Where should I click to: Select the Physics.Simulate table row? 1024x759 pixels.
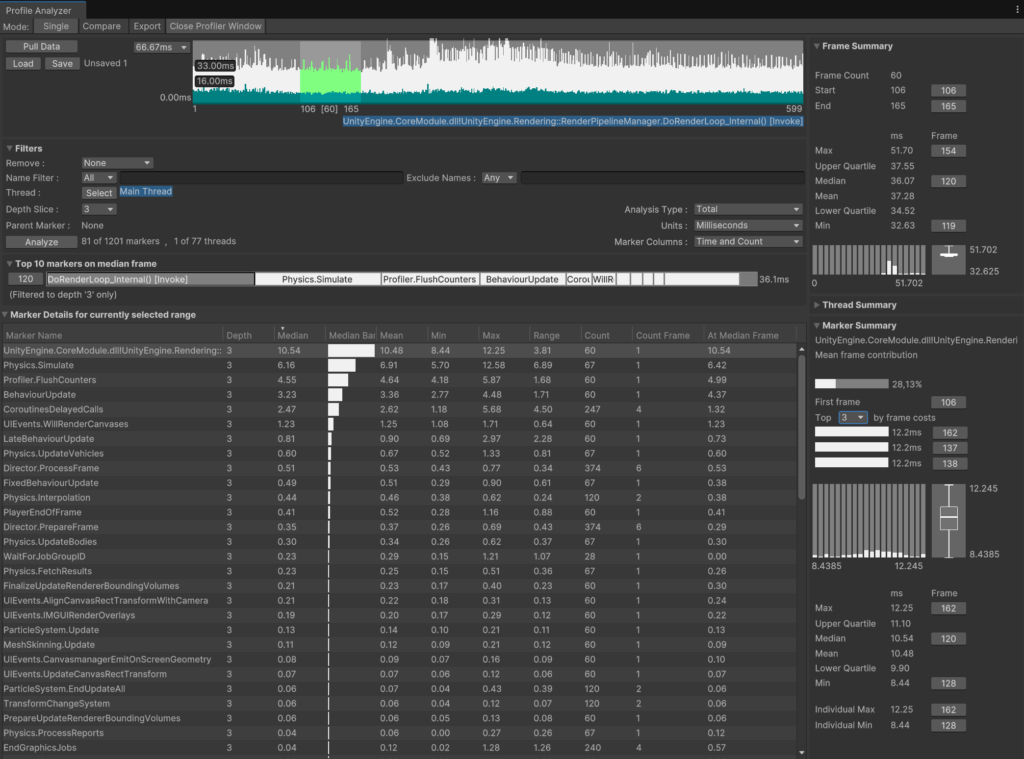[x=399, y=365]
